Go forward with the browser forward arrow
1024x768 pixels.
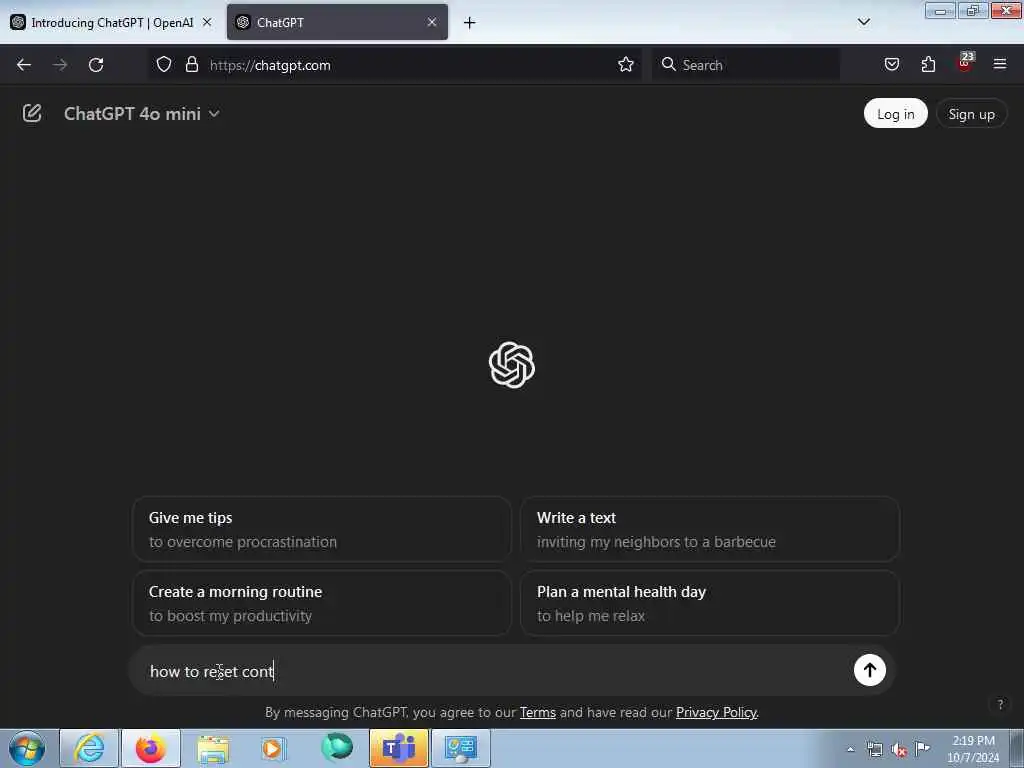[60, 65]
